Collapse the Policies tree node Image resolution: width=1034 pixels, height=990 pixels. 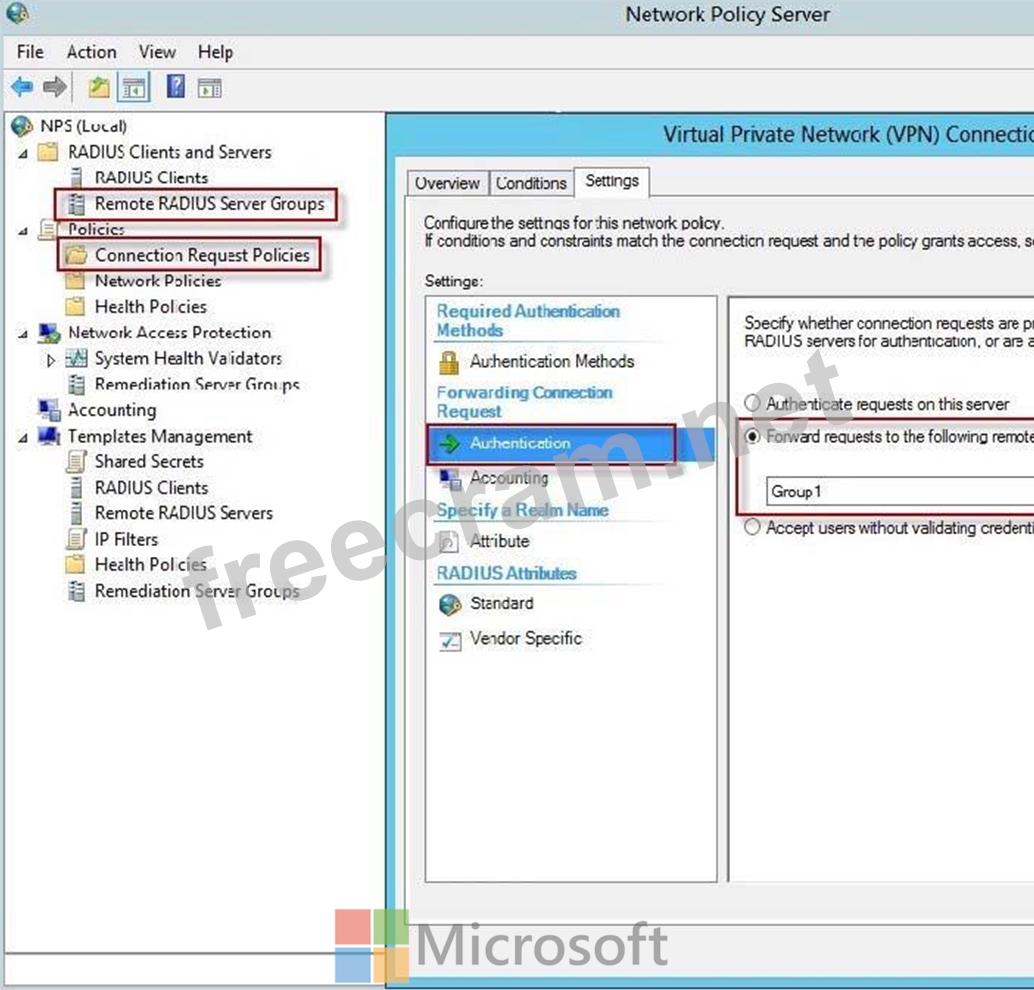[x=23, y=231]
